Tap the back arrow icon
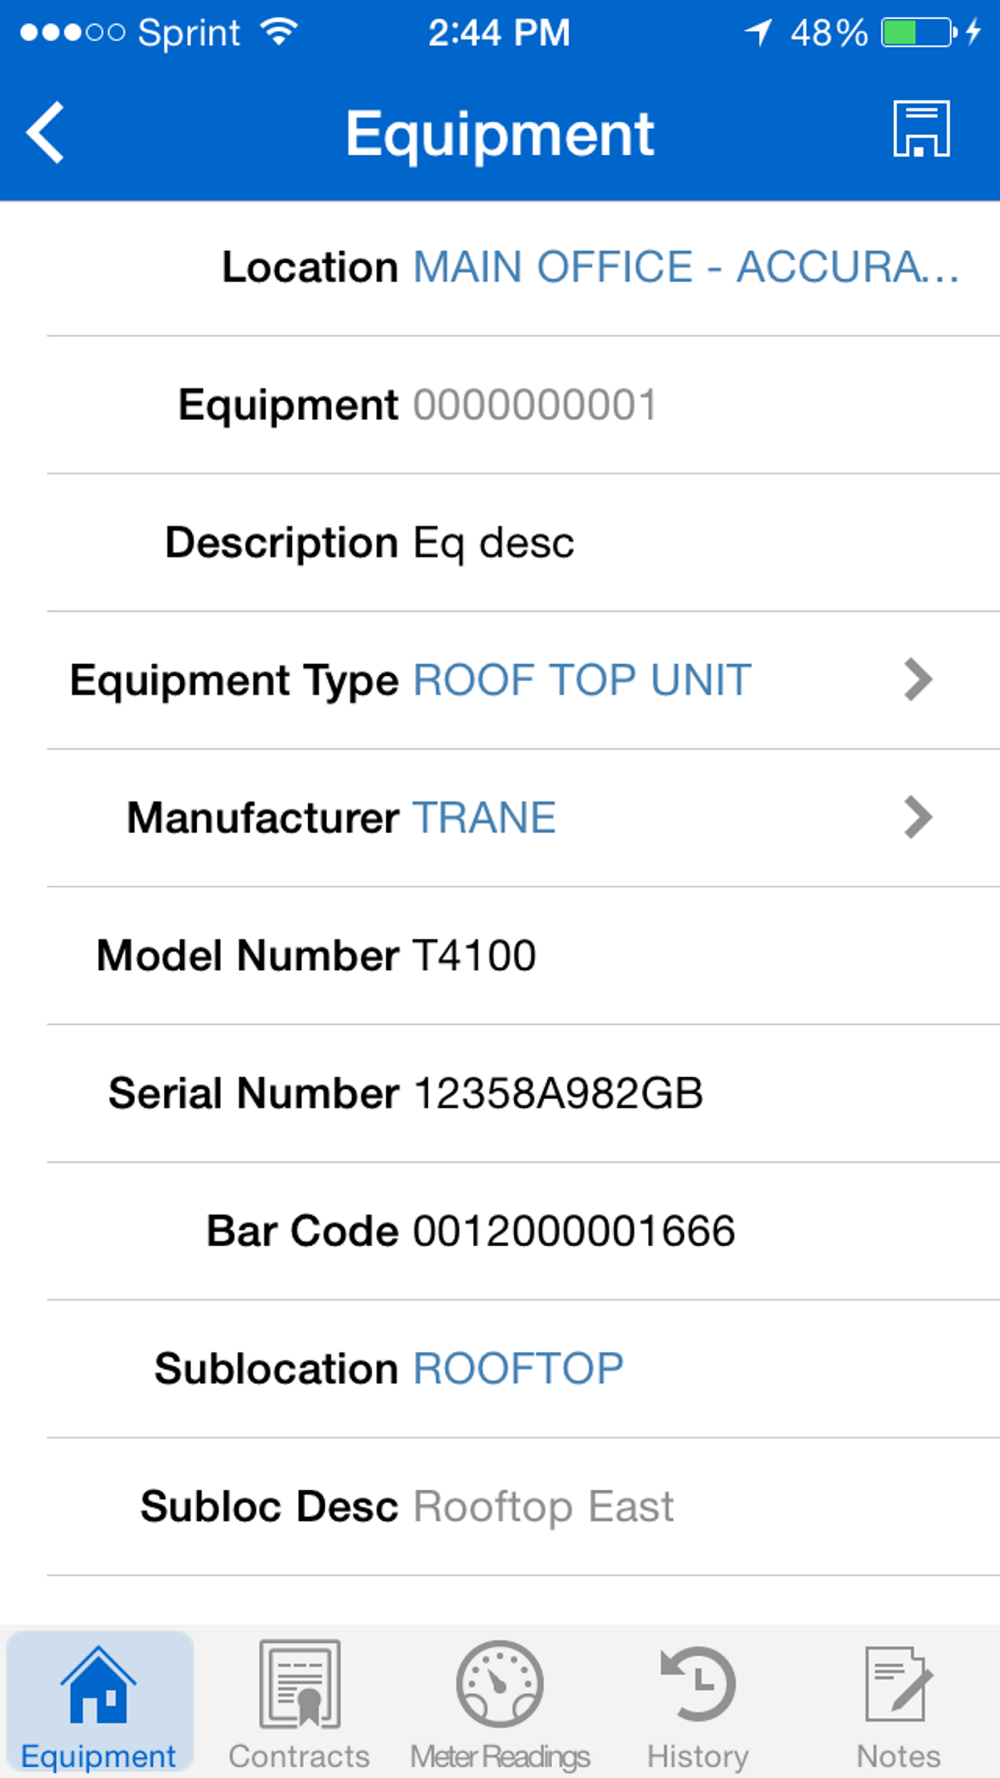The width and height of the screenshot is (1000, 1778). pyautogui.click(x=45, y=132)
